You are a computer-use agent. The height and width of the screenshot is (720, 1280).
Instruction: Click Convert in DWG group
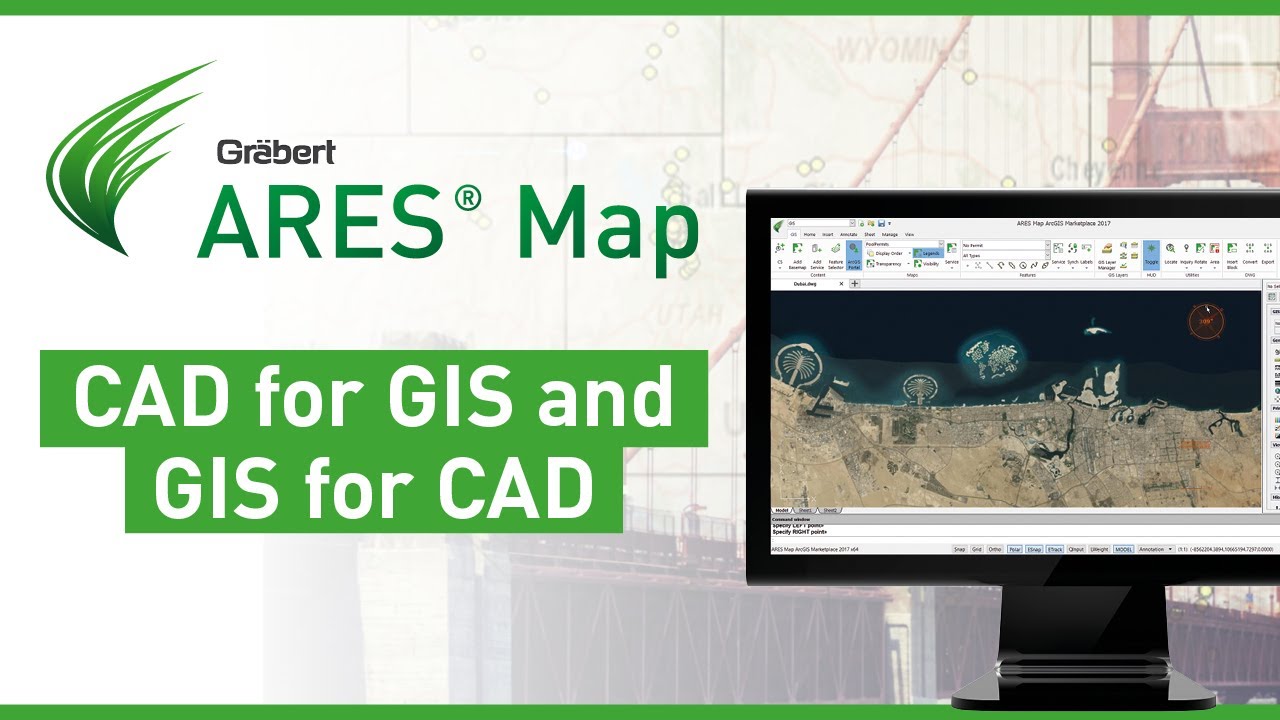pos(1250,253)
